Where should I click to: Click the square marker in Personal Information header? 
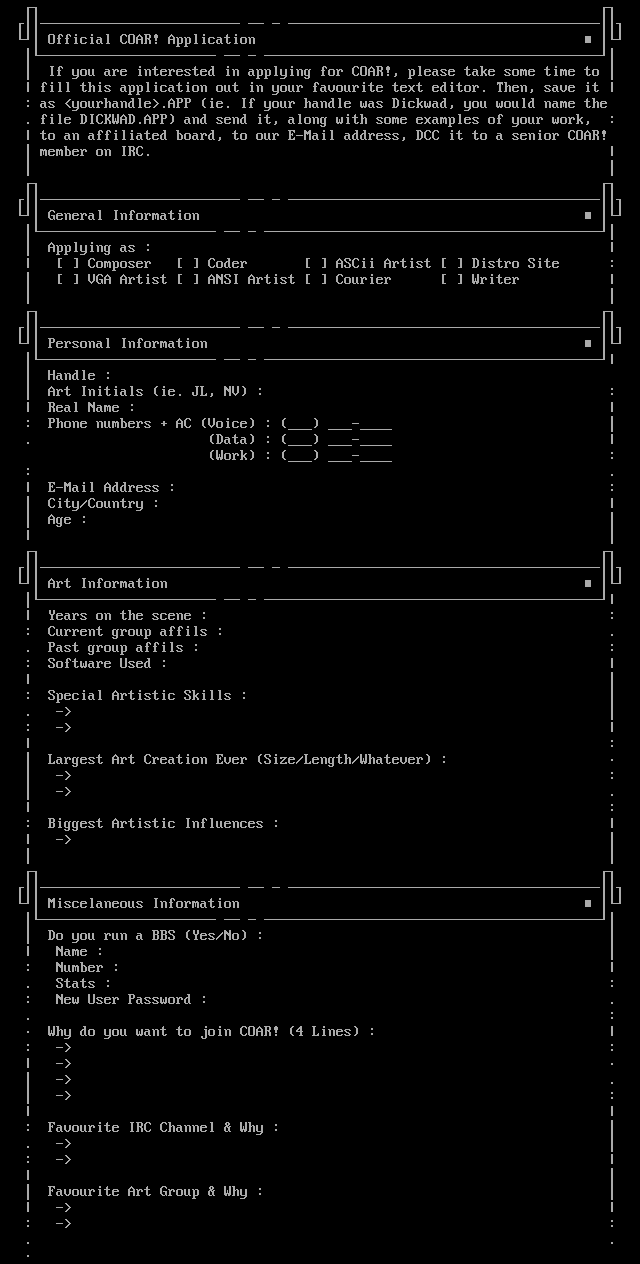[588, 344]
